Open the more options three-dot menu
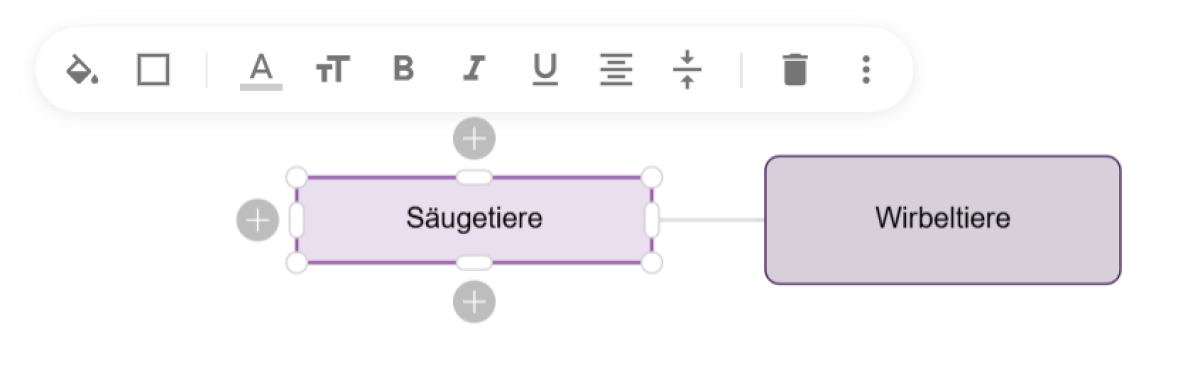The width and height of the screenshot is (1200, 366). pos(866,70)
